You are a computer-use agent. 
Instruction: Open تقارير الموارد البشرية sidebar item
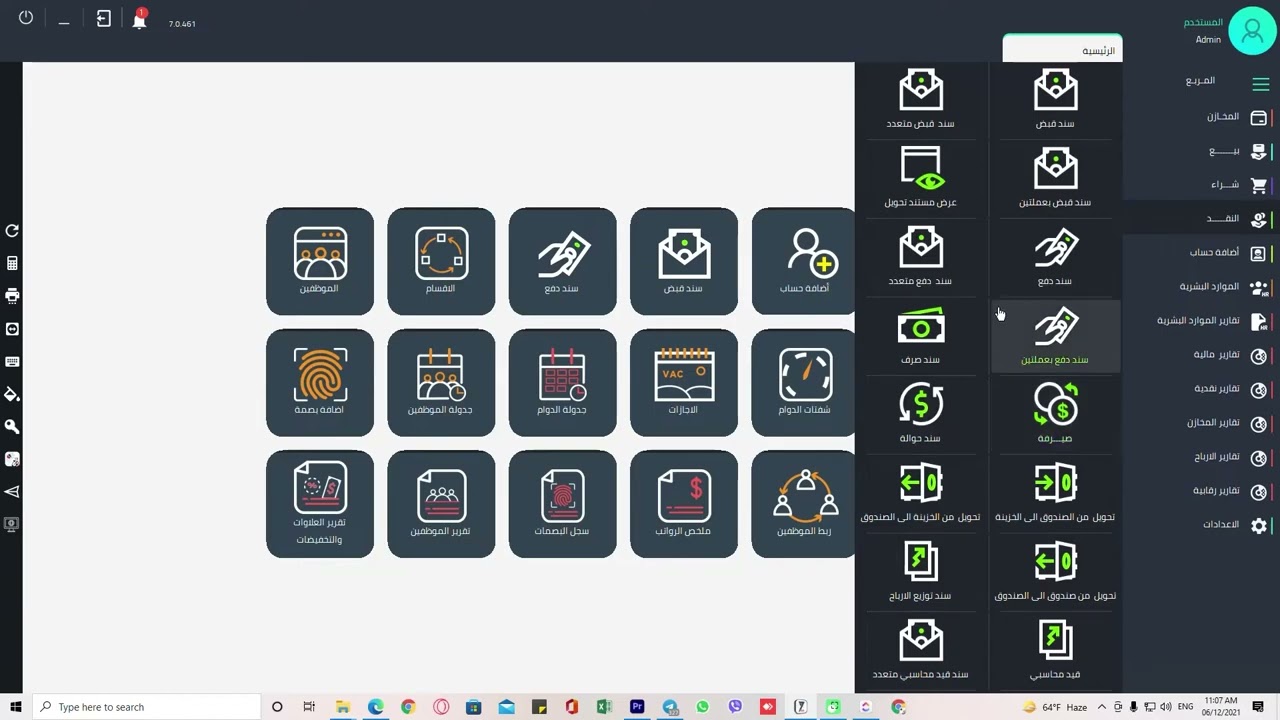1202,321
